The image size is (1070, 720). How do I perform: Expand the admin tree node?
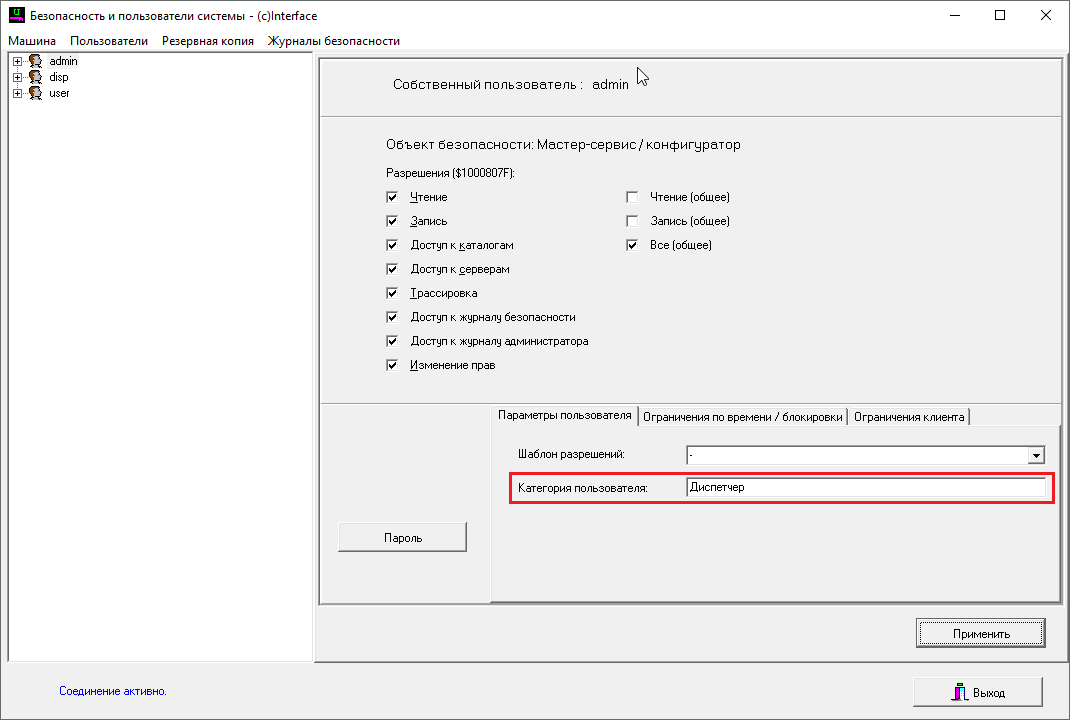coord(17,62)
